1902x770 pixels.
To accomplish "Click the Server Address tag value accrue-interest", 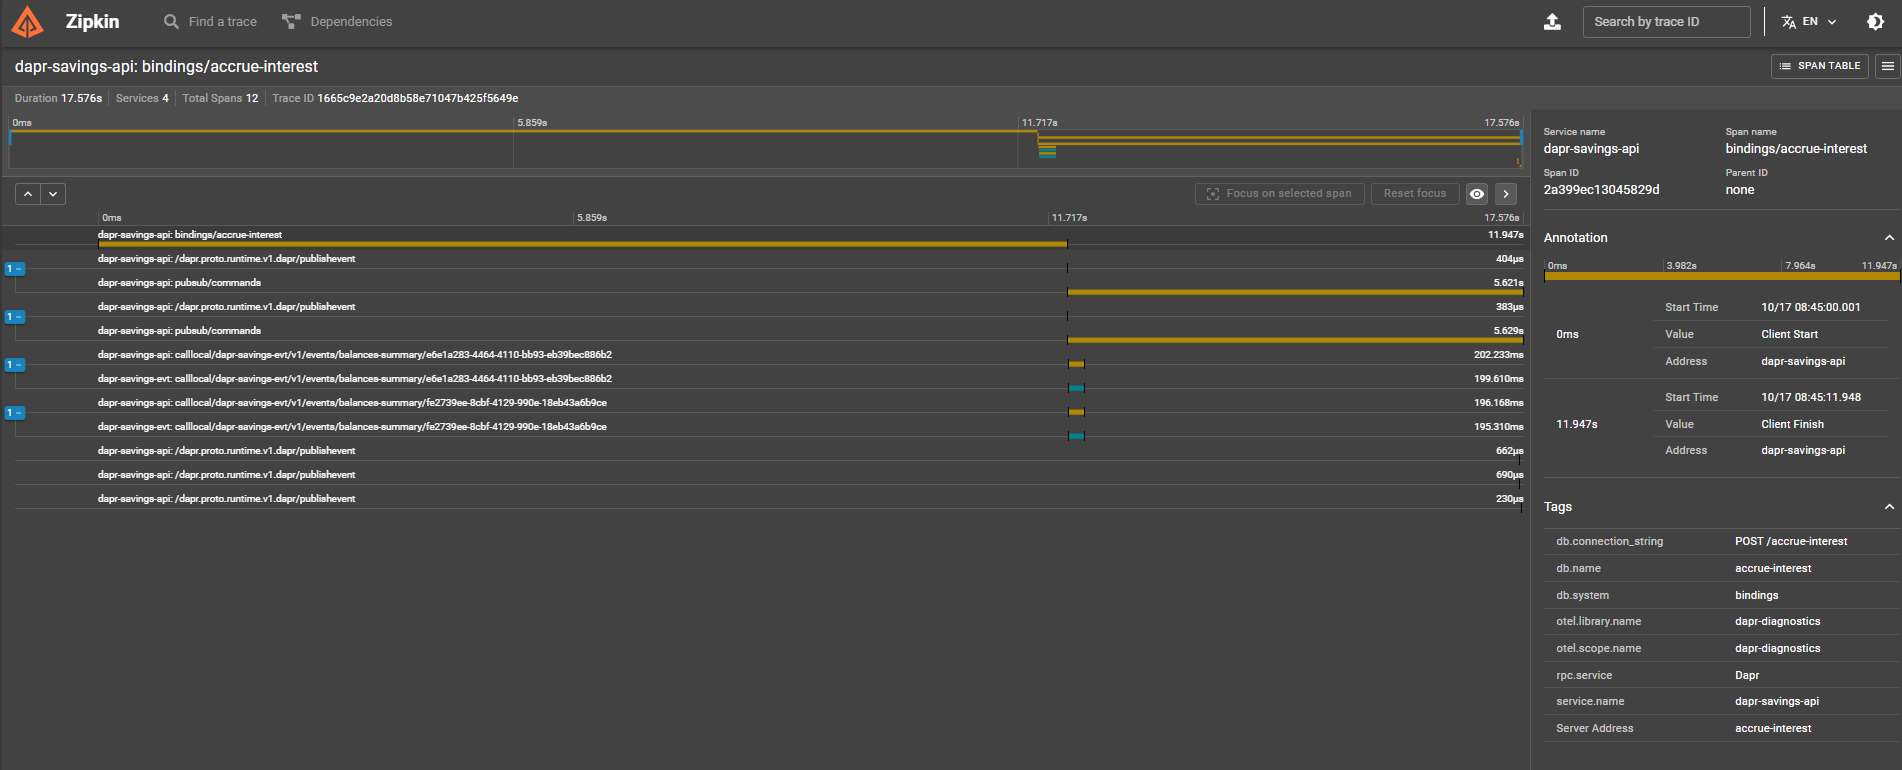I will 1773,728.
